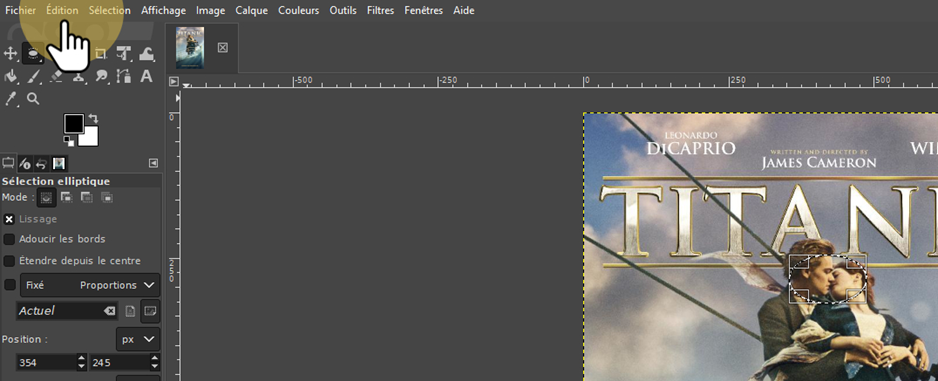Open the image menu button at ruler corner

174,81
